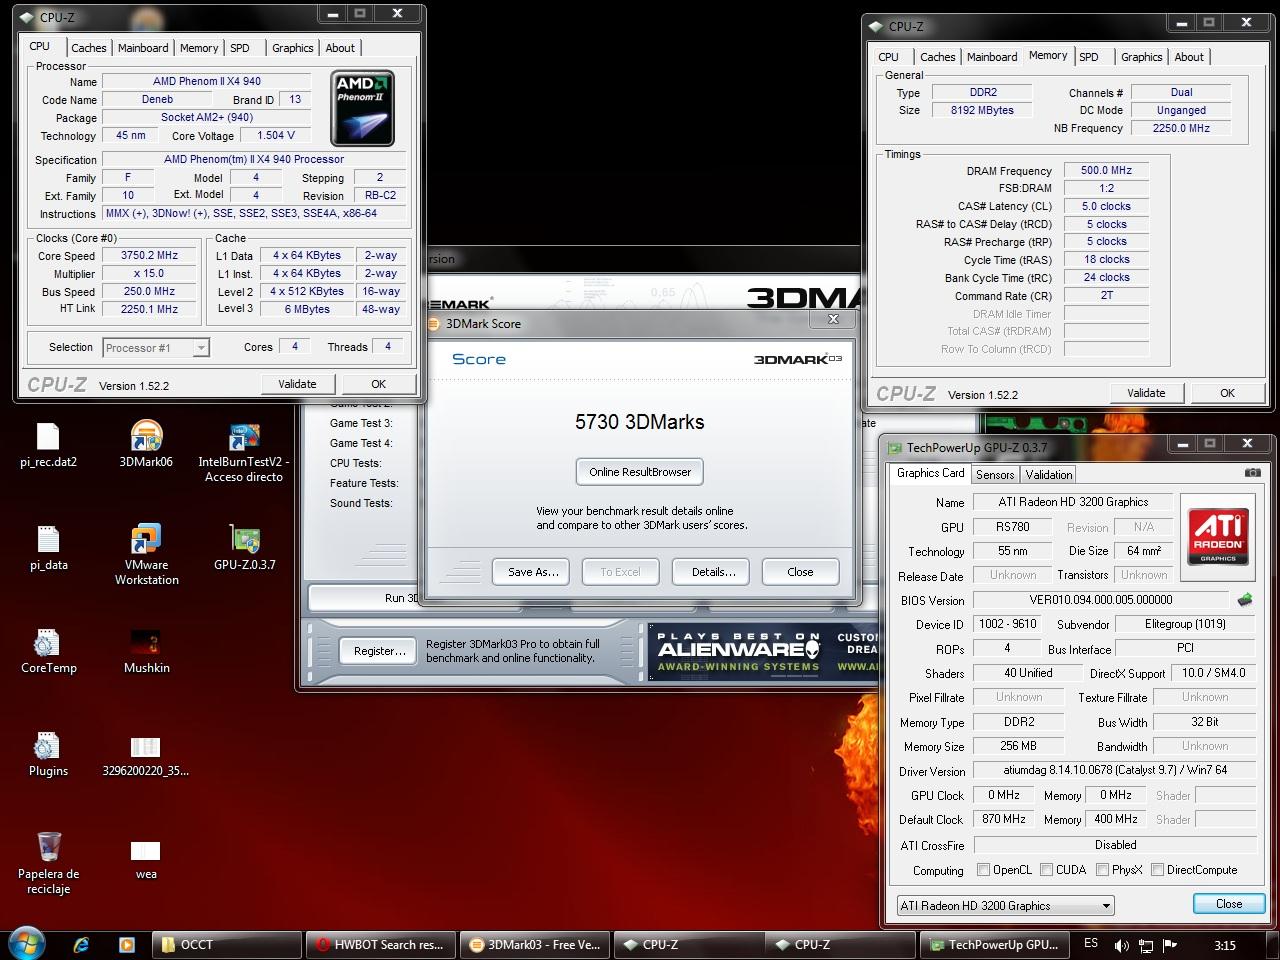Click Validate in right CPU-Z memory window

[x=1146, y=393]
